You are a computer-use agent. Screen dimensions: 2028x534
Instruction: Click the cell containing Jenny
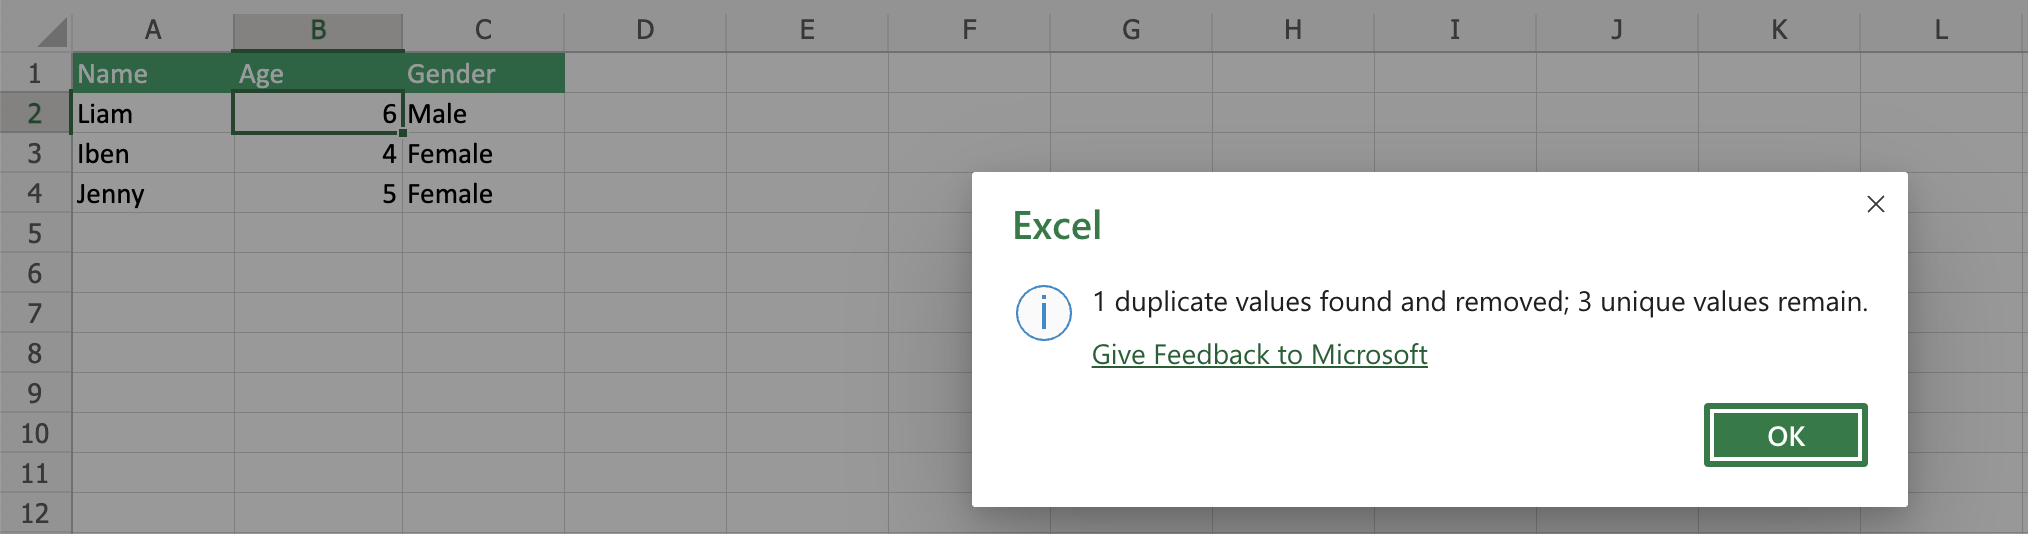point(152,193)
